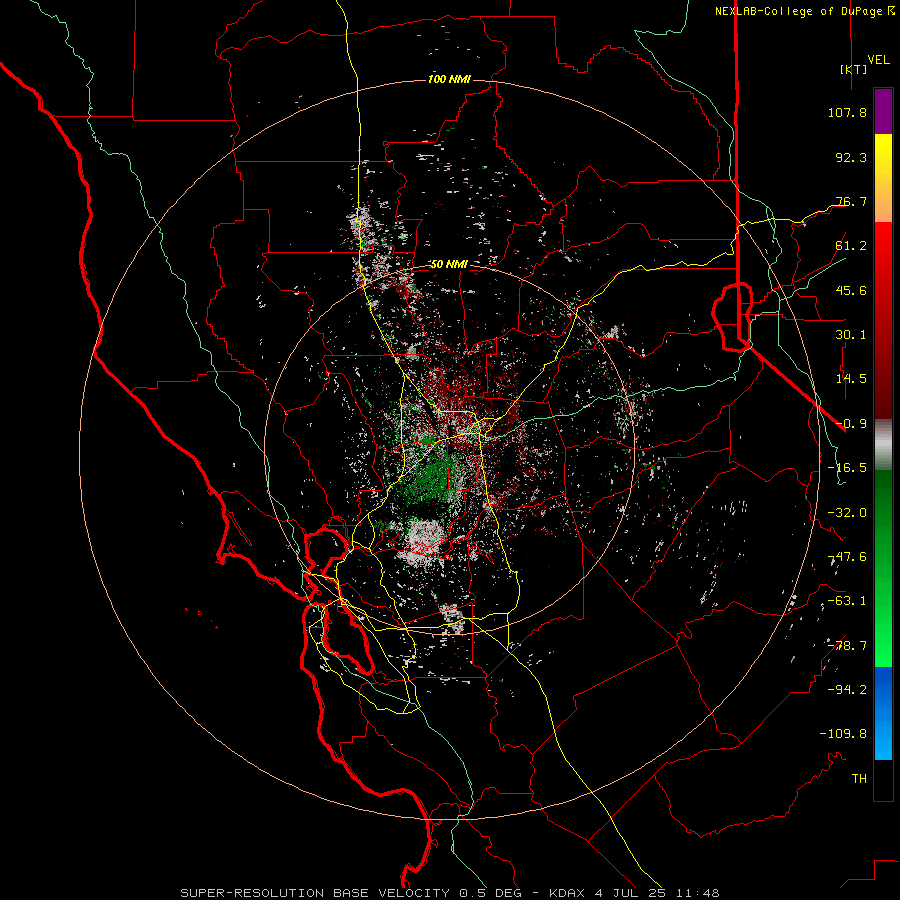Screen dimensions: 900x900
Task: Select the 61.2 legend value
Action: [x=851, y=246]
